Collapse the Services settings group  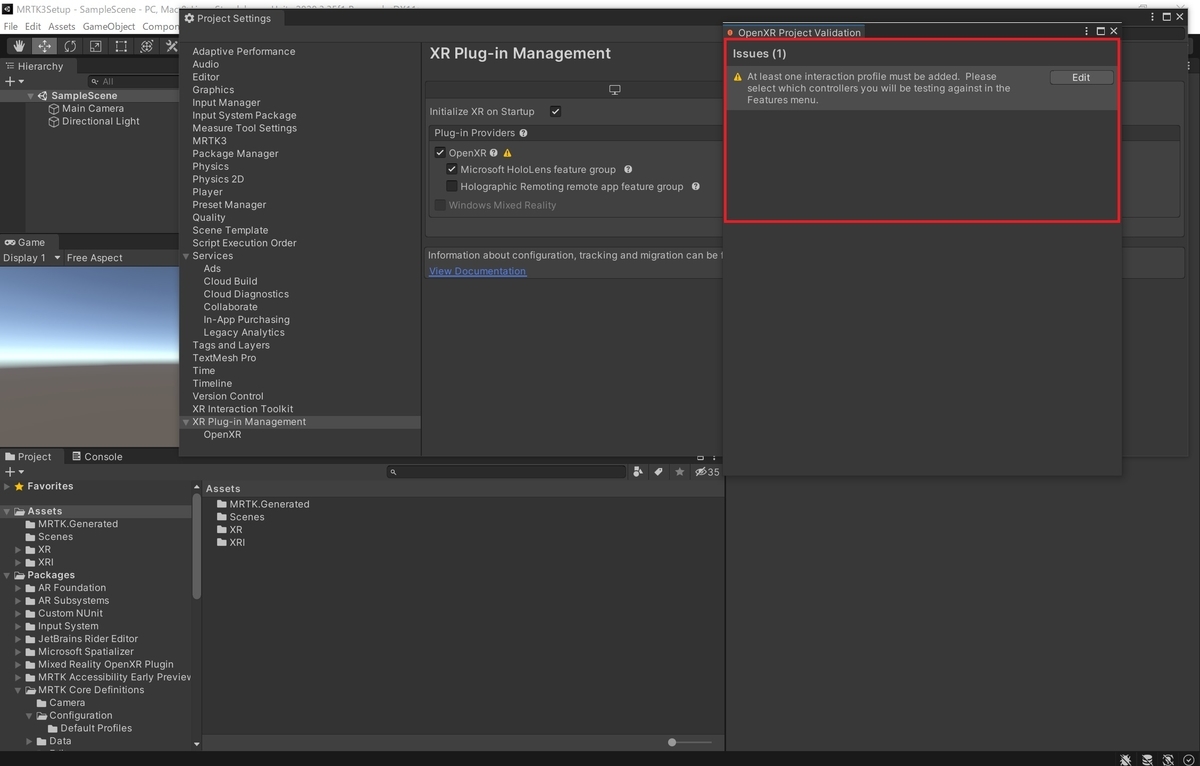186,256
